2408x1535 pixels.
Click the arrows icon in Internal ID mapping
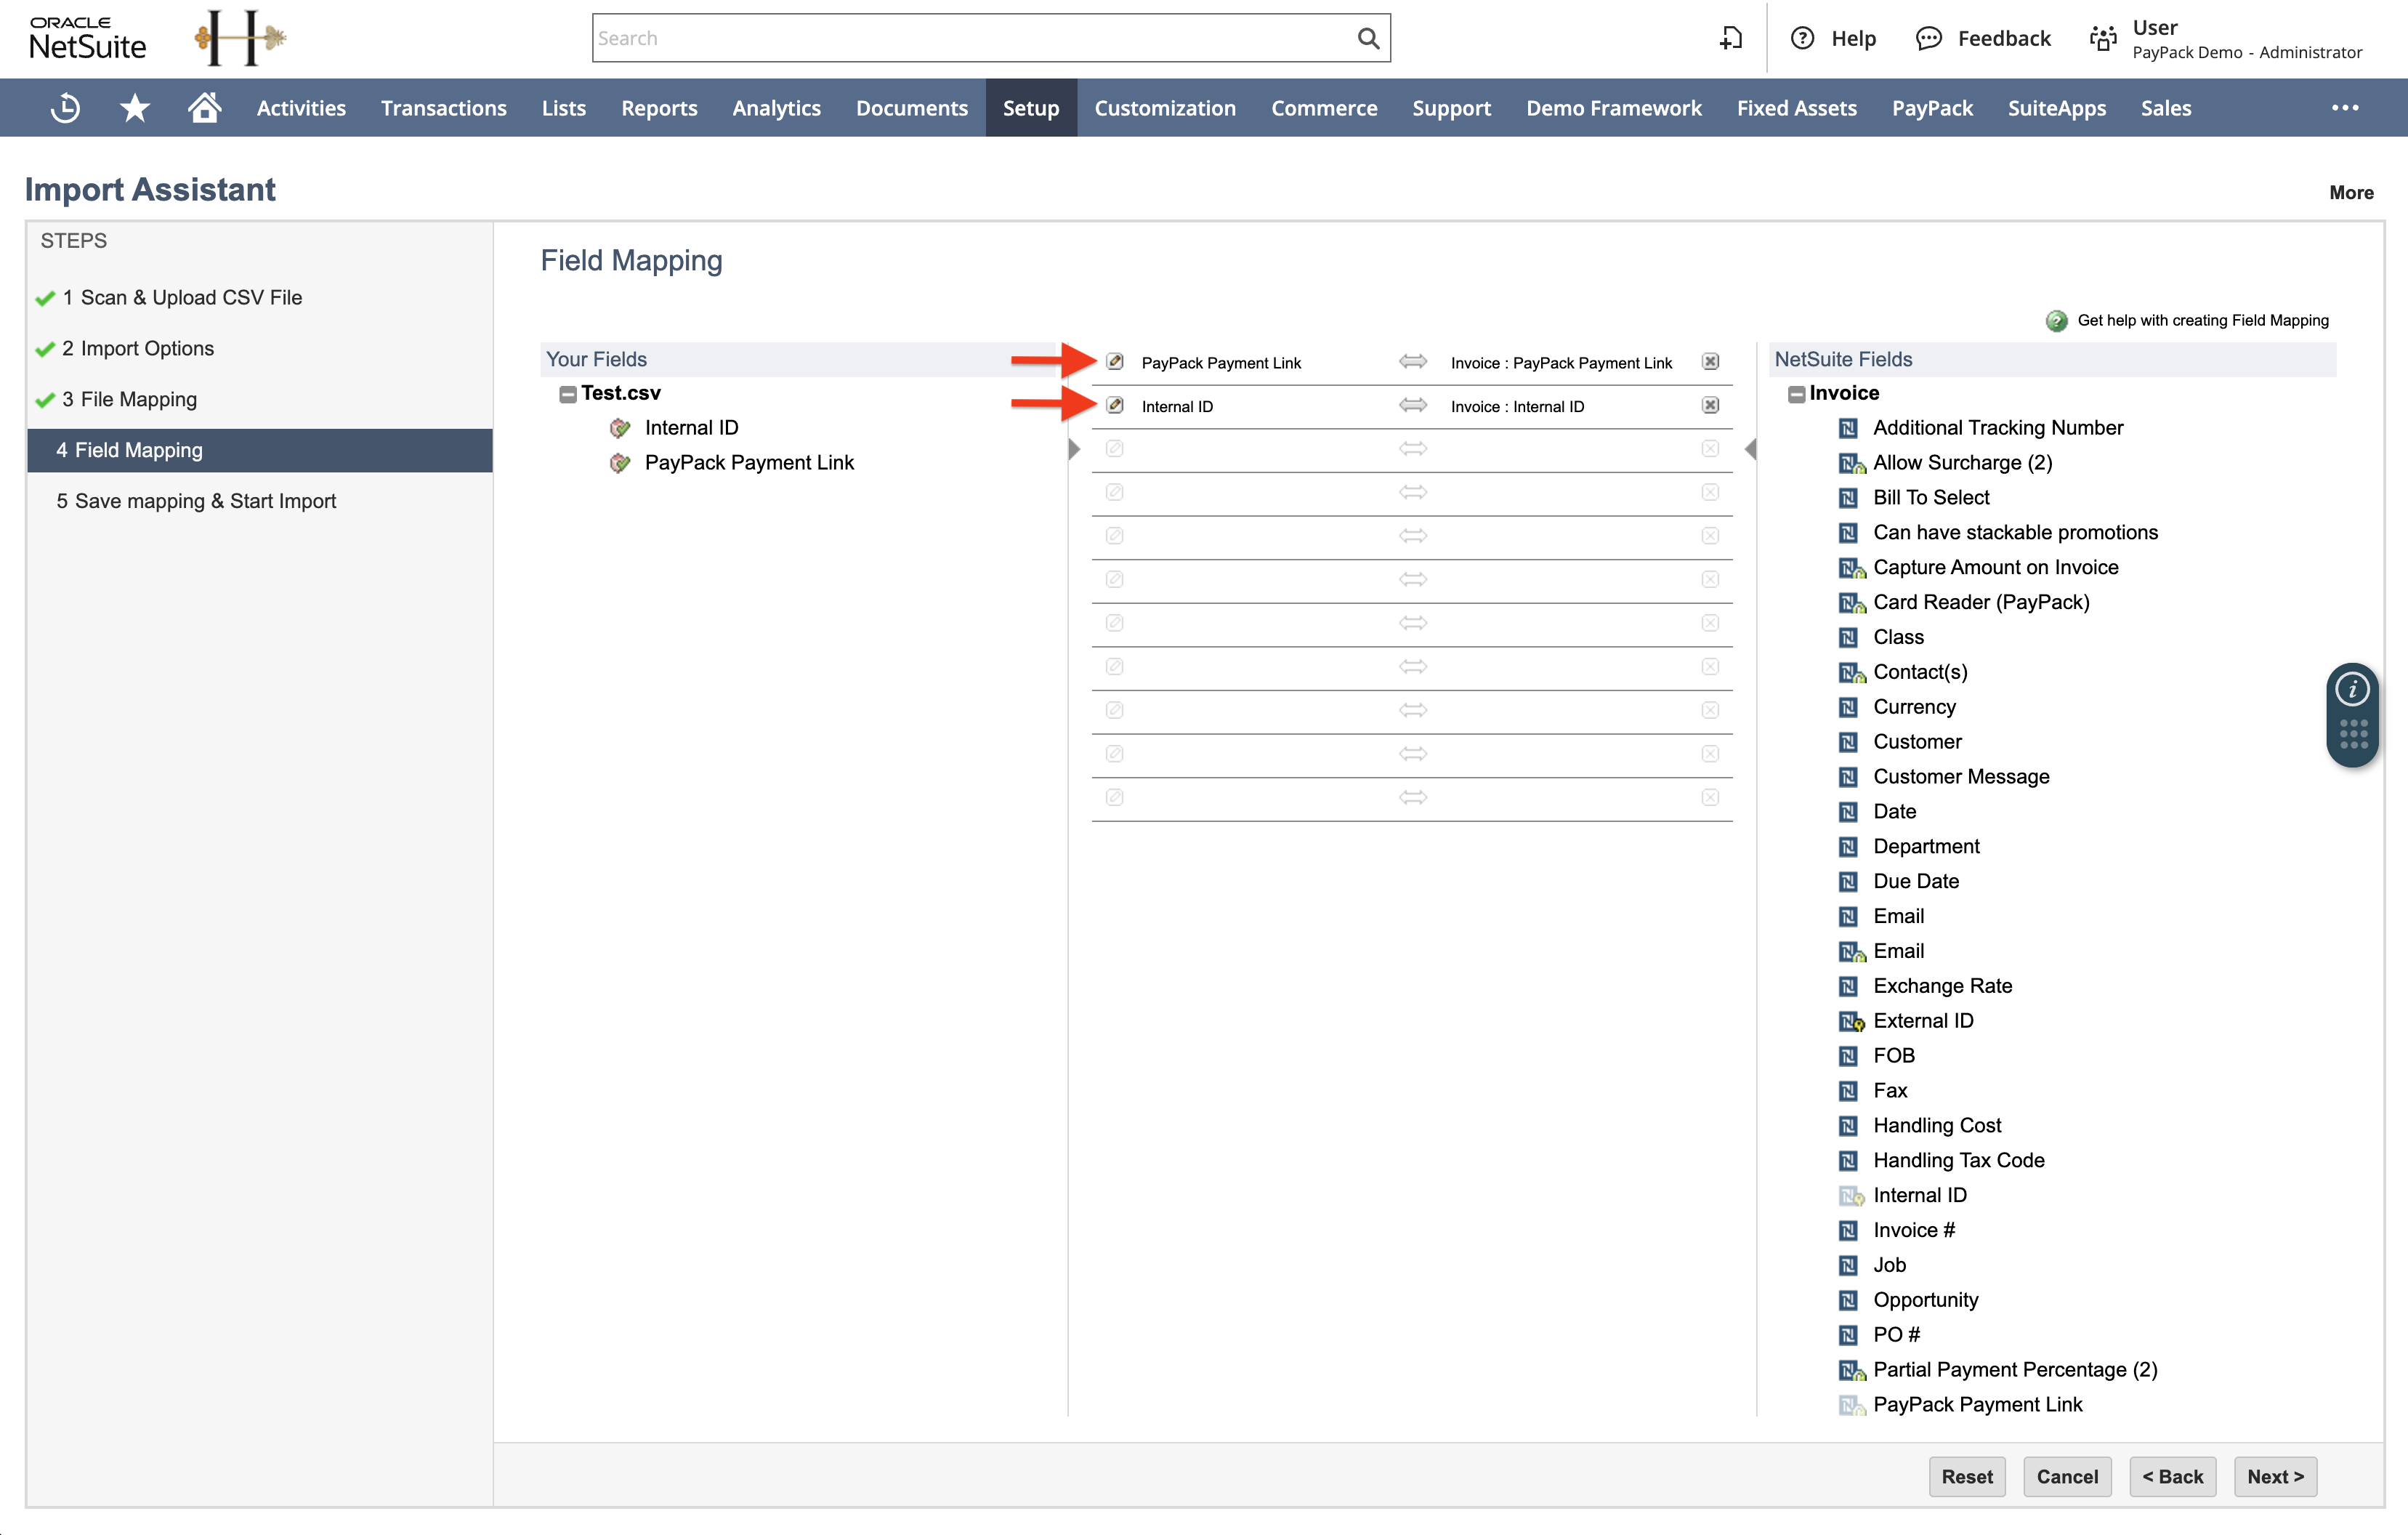1413,405
